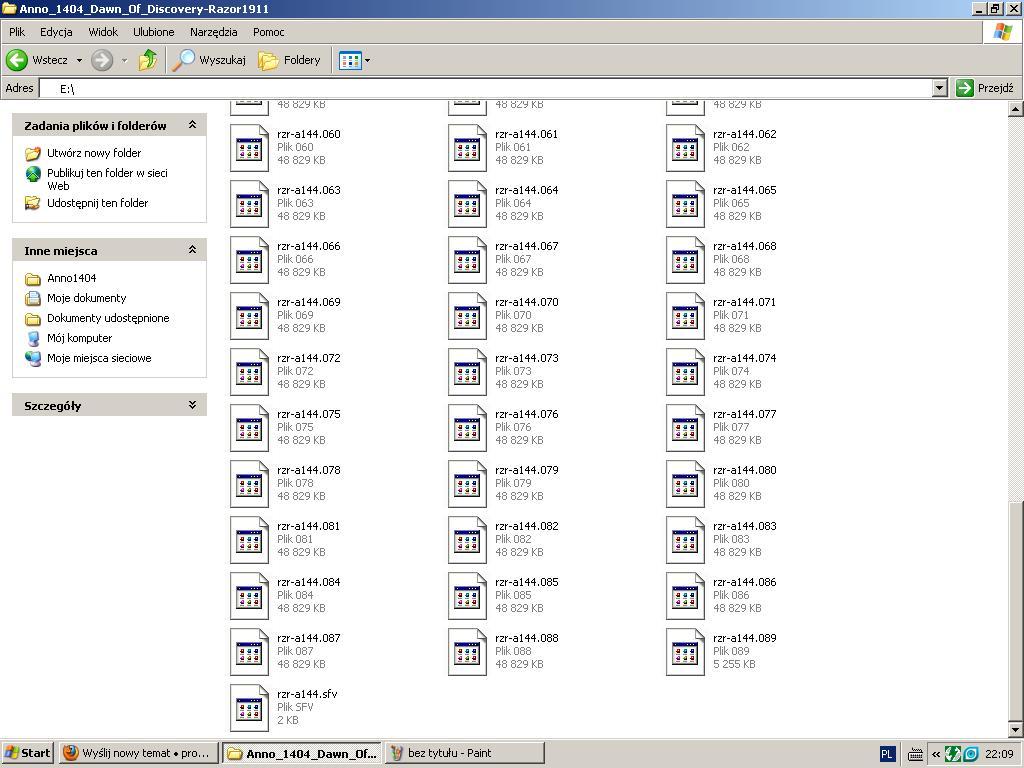Select file icon for rzr-a144.088
This screenshot has width=1024, height=768.
[x=468, y=652]
